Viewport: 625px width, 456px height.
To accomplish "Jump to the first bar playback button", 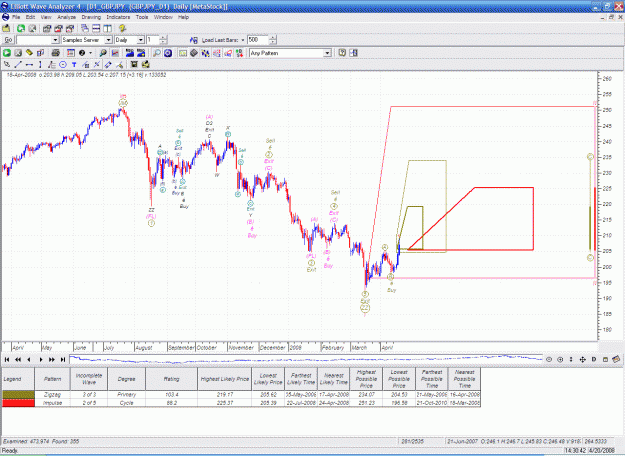I will (7, 360).
